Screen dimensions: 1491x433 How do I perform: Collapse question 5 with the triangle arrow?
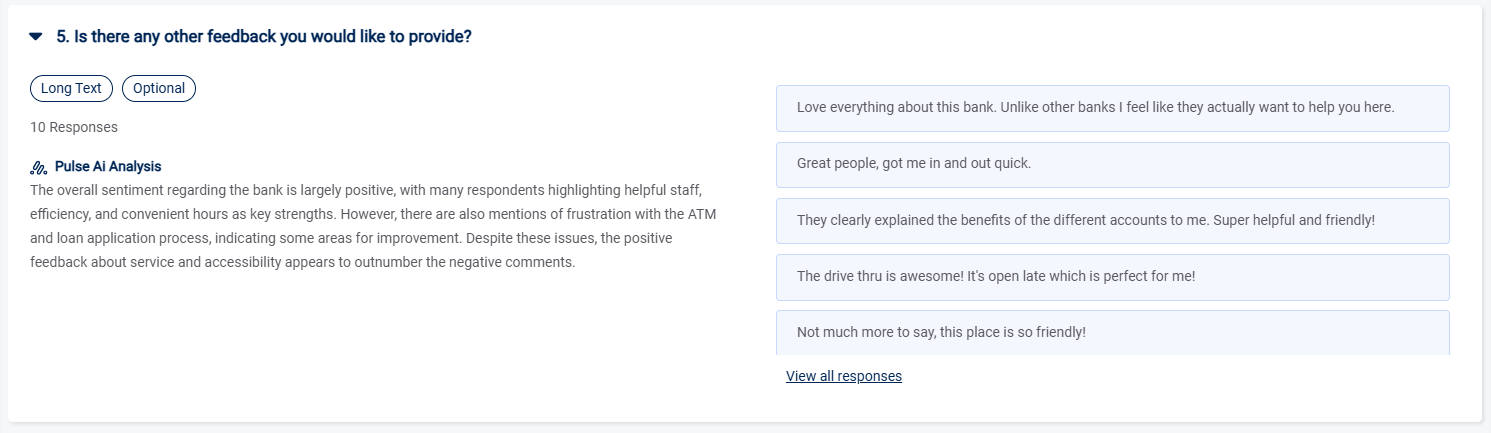36,37
